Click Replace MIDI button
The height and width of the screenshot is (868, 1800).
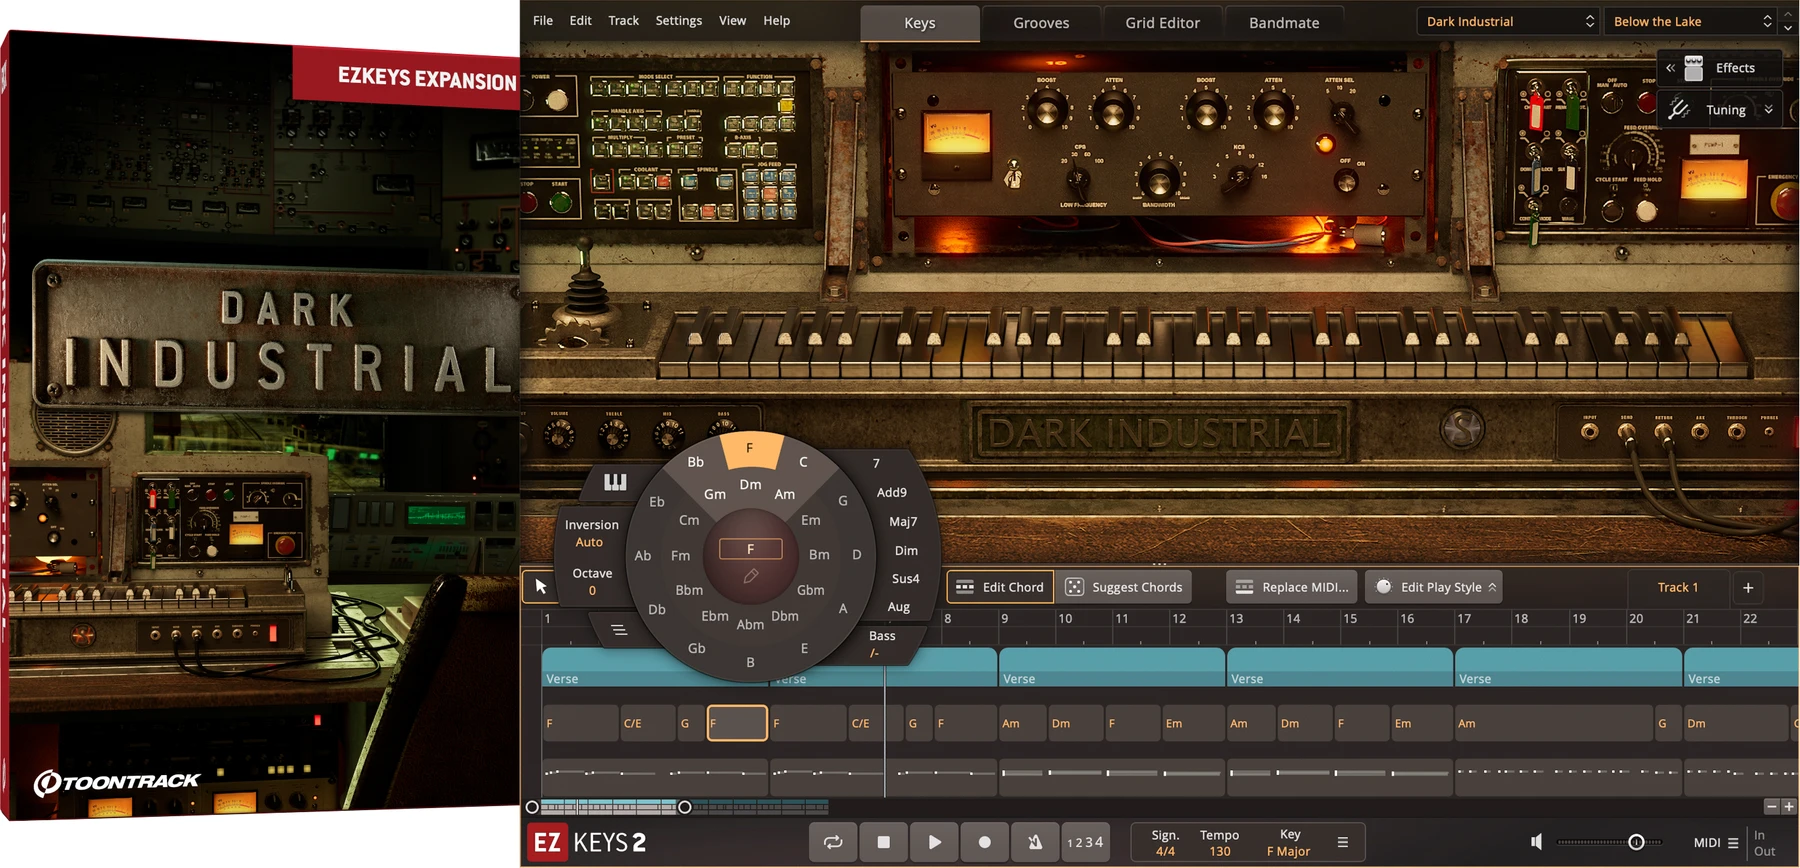(1292, 587)
